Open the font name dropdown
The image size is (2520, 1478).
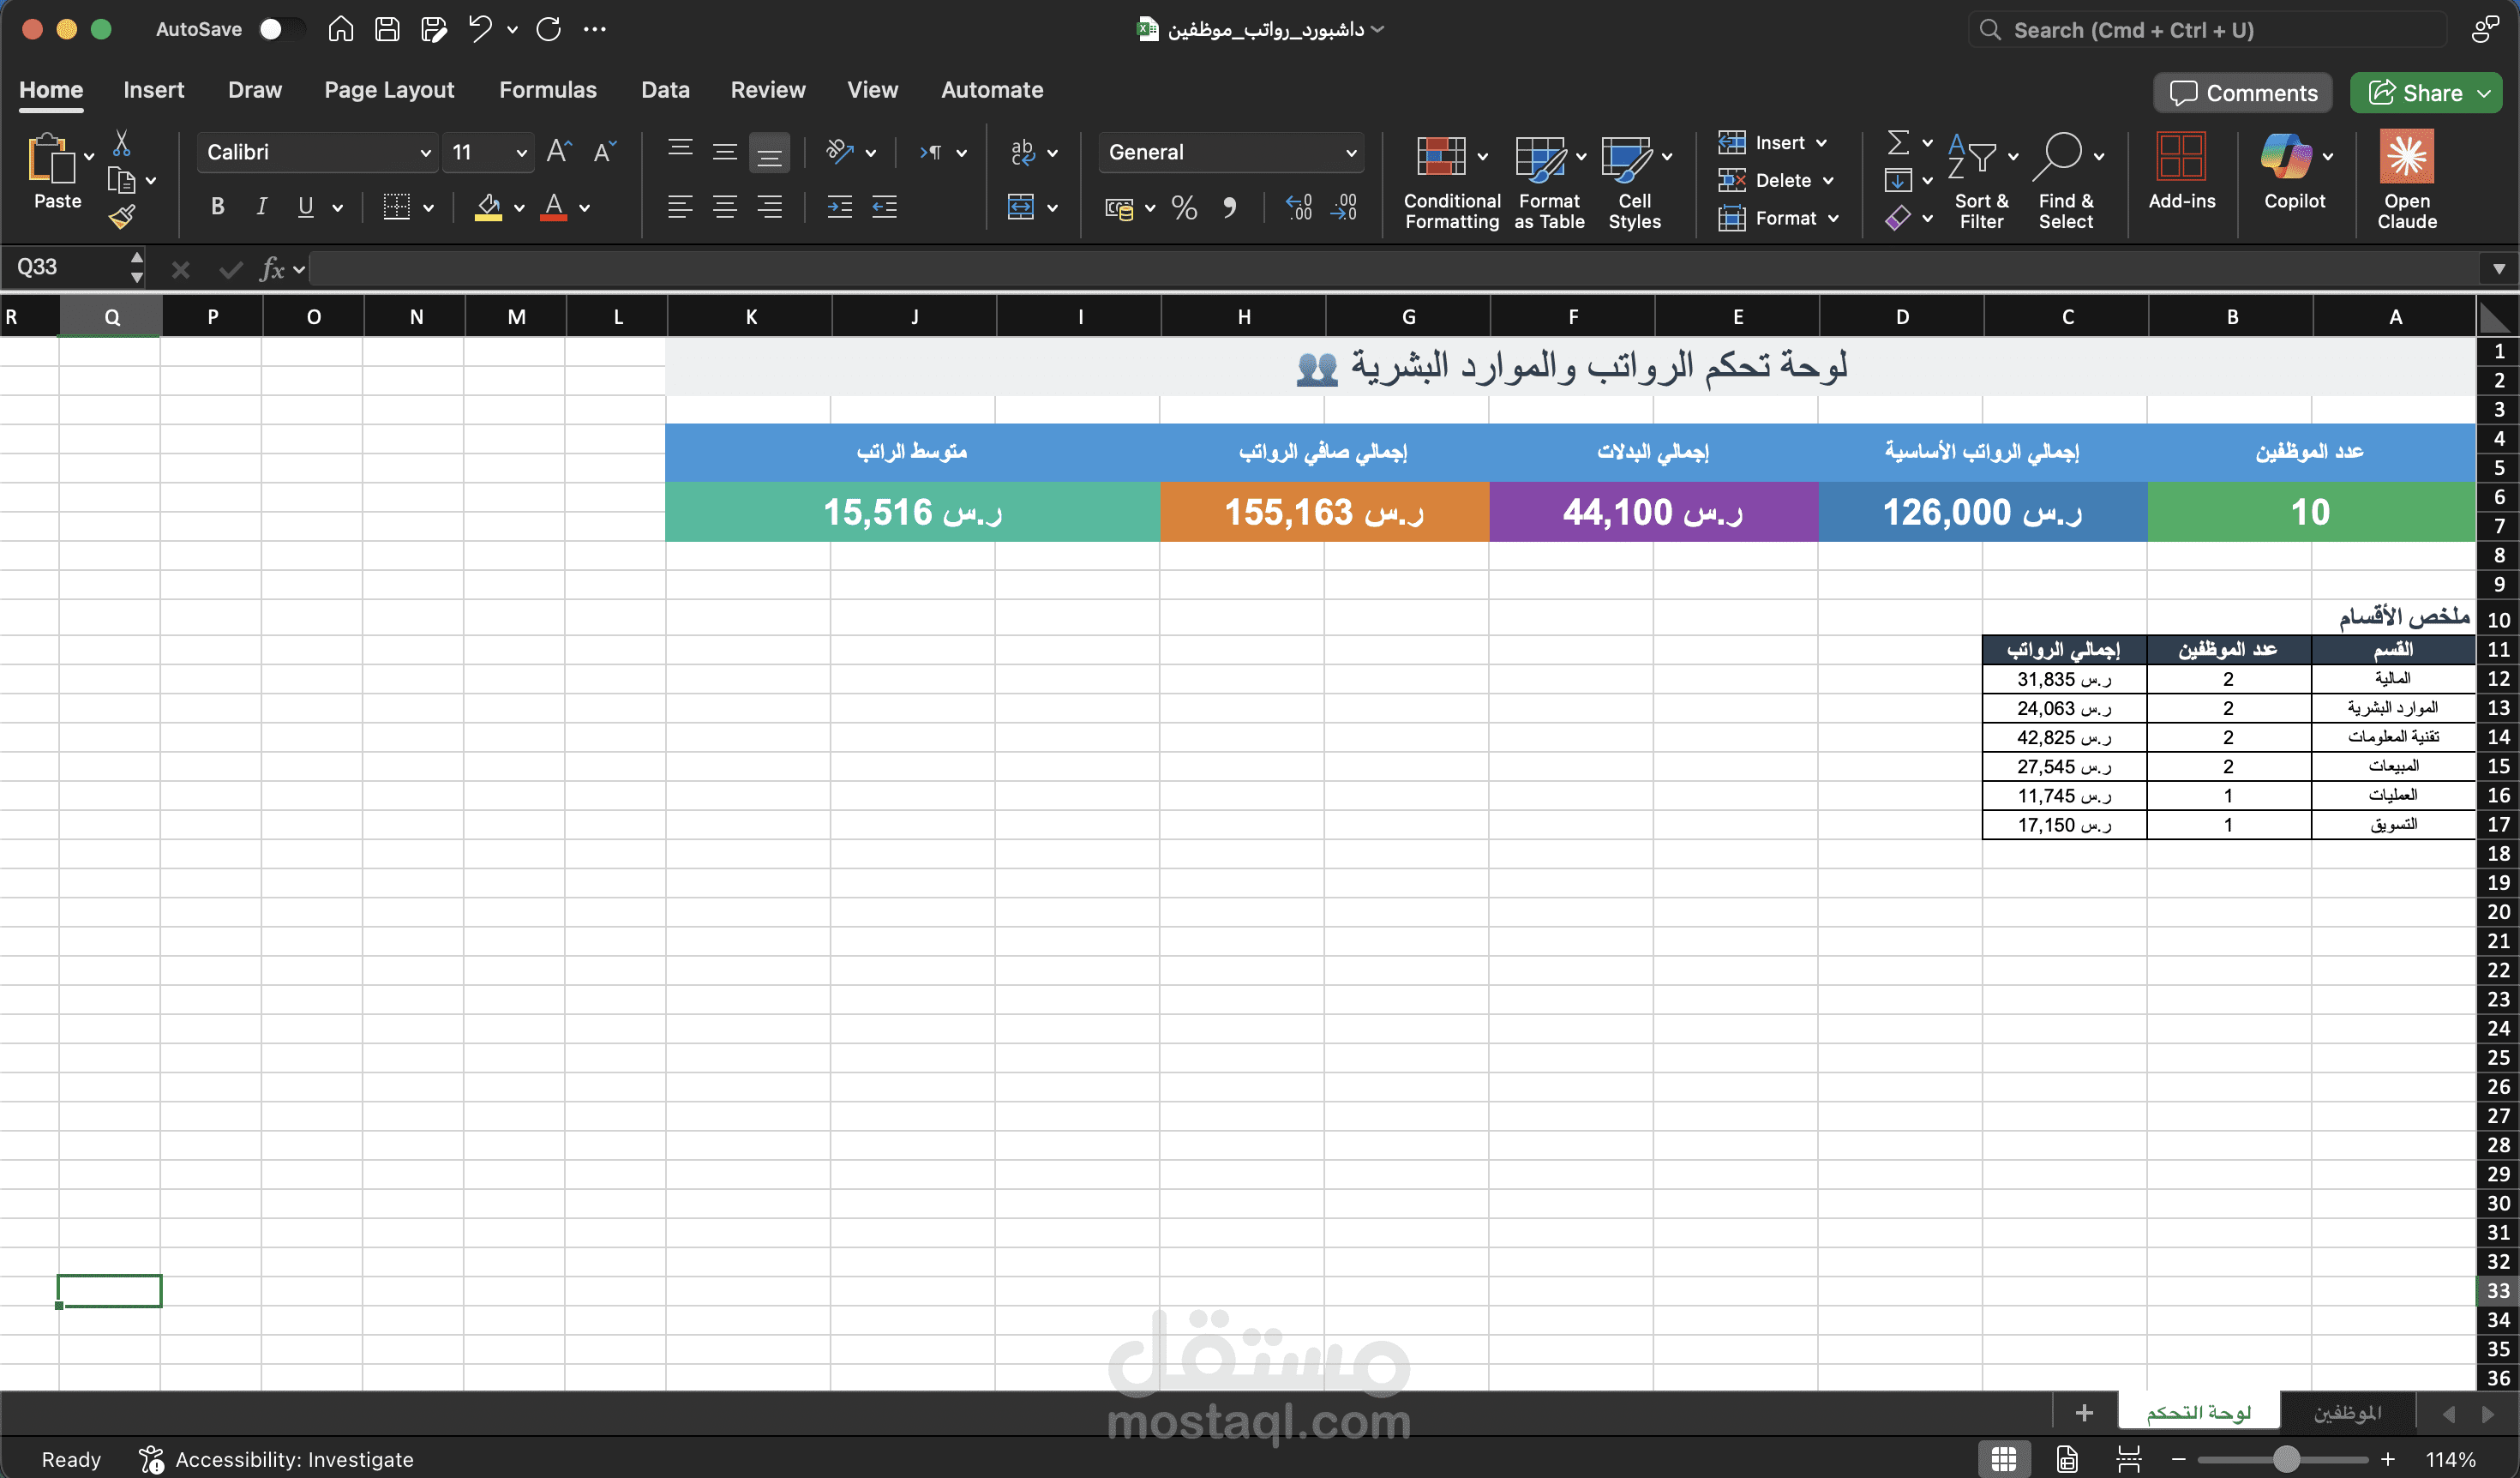427,152
